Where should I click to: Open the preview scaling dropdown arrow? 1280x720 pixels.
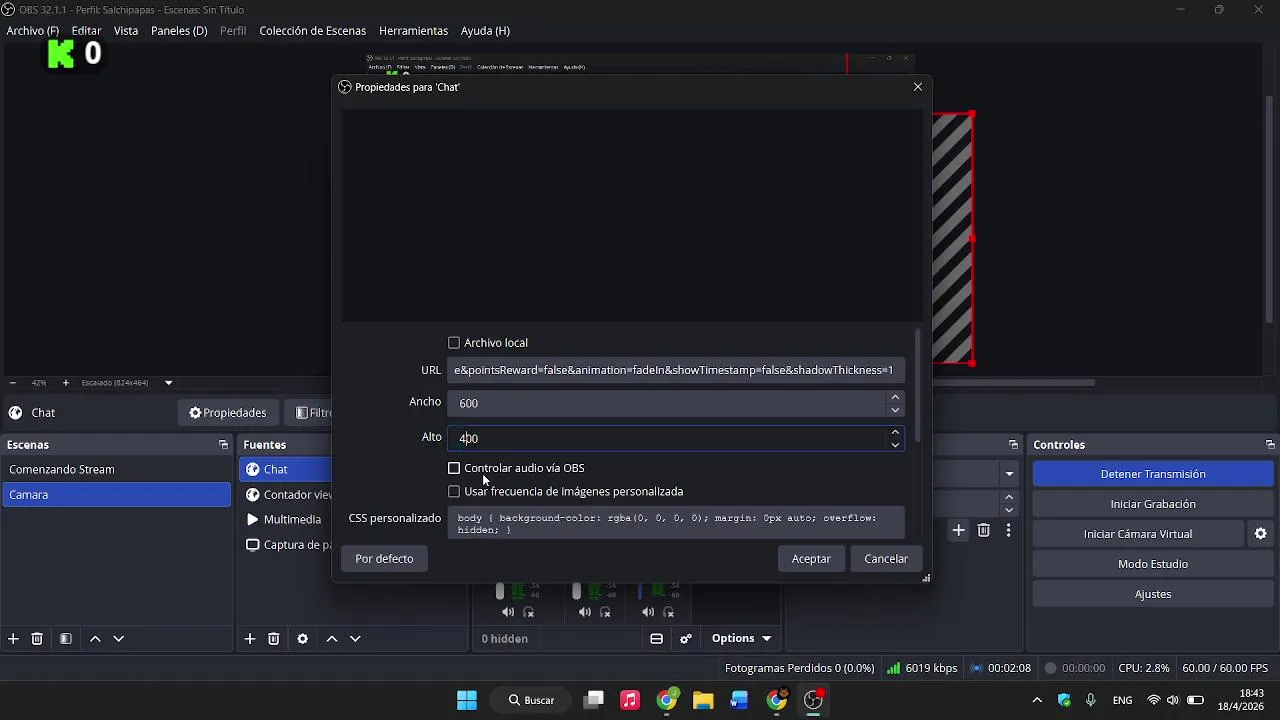tap(169, 383)
